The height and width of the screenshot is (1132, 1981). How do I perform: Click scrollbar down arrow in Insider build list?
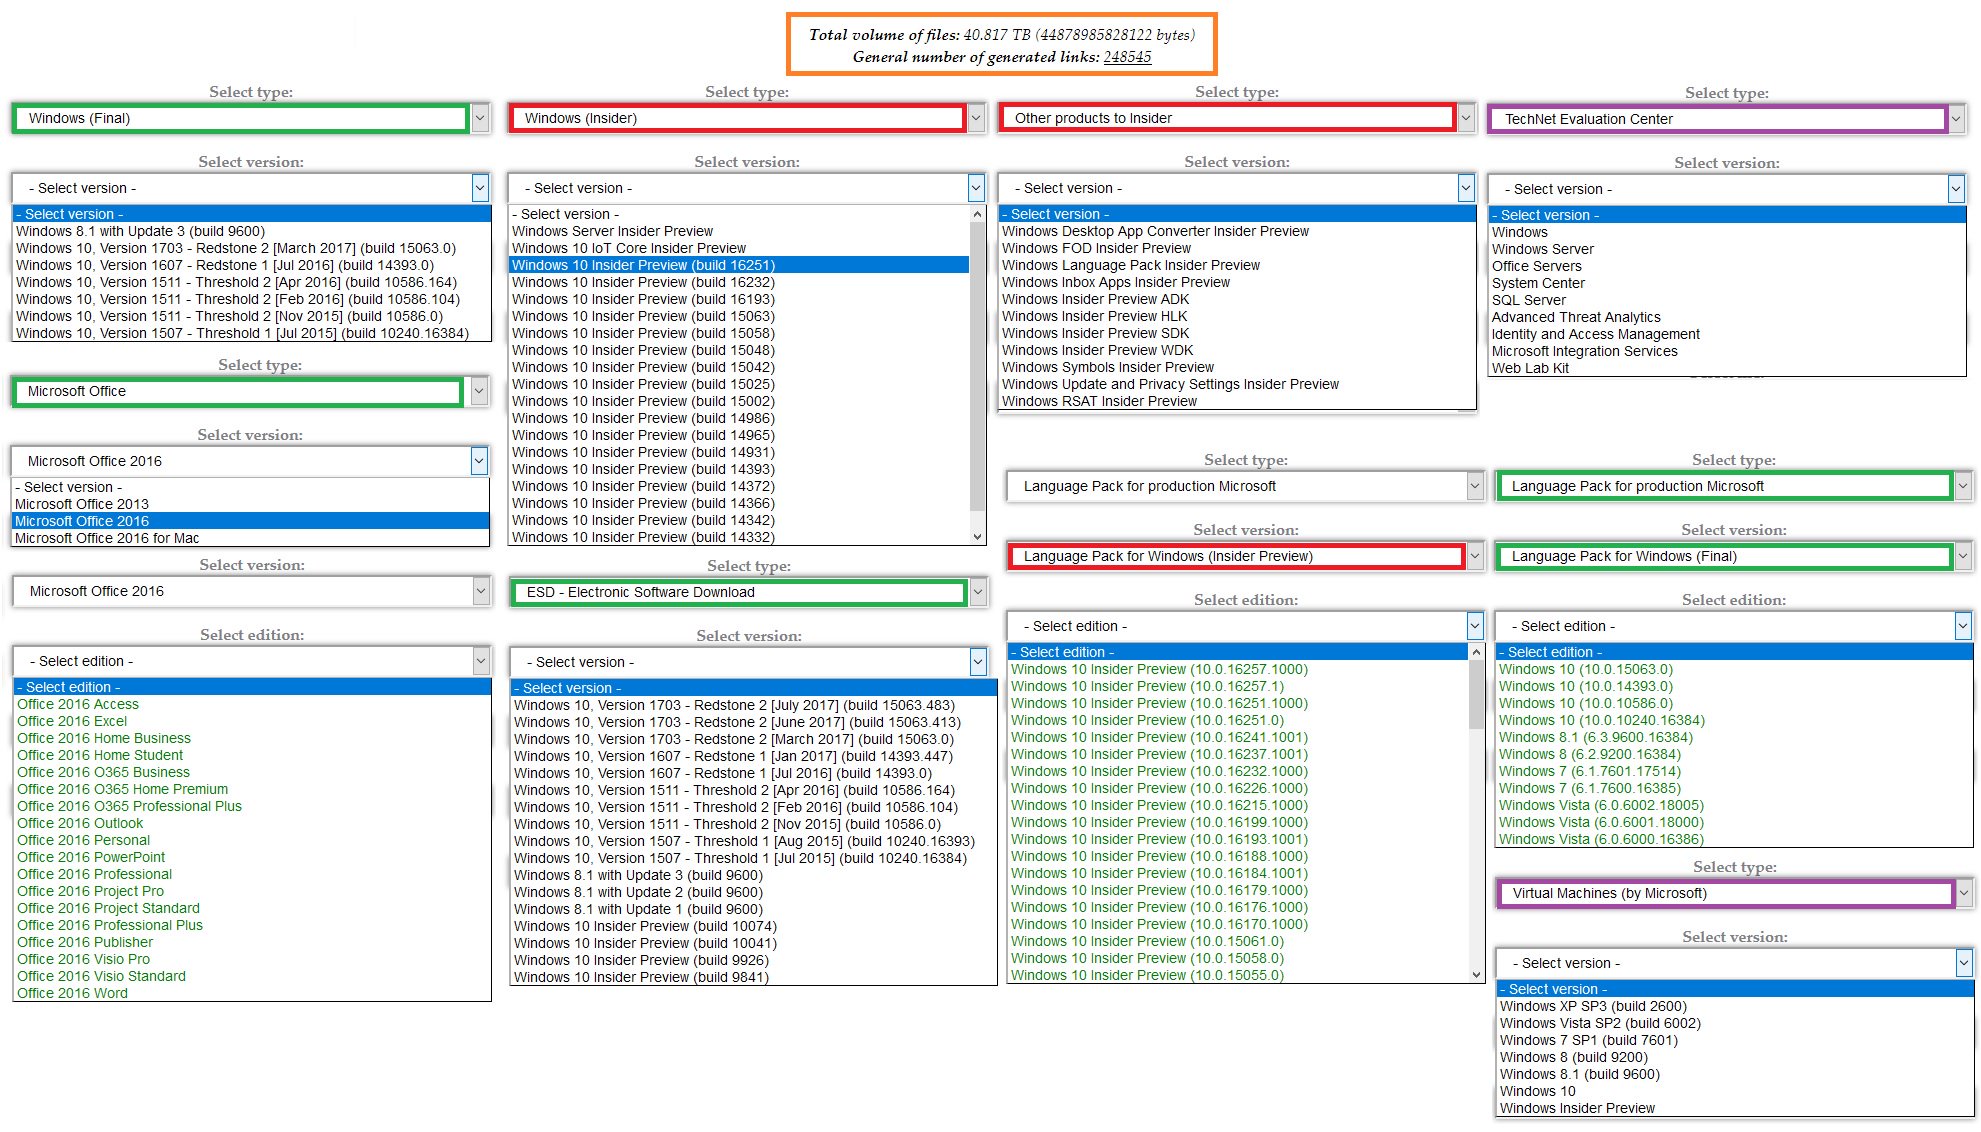pos(978,537)
